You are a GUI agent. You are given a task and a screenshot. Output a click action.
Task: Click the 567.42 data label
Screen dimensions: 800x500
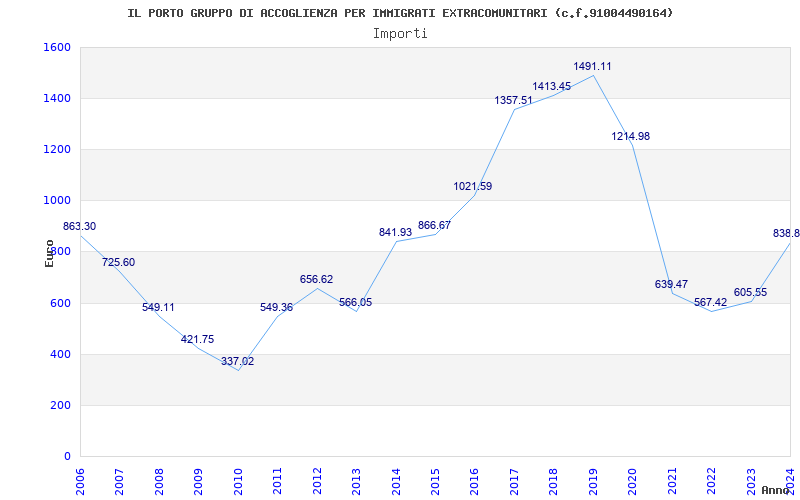tap(710, 302)
